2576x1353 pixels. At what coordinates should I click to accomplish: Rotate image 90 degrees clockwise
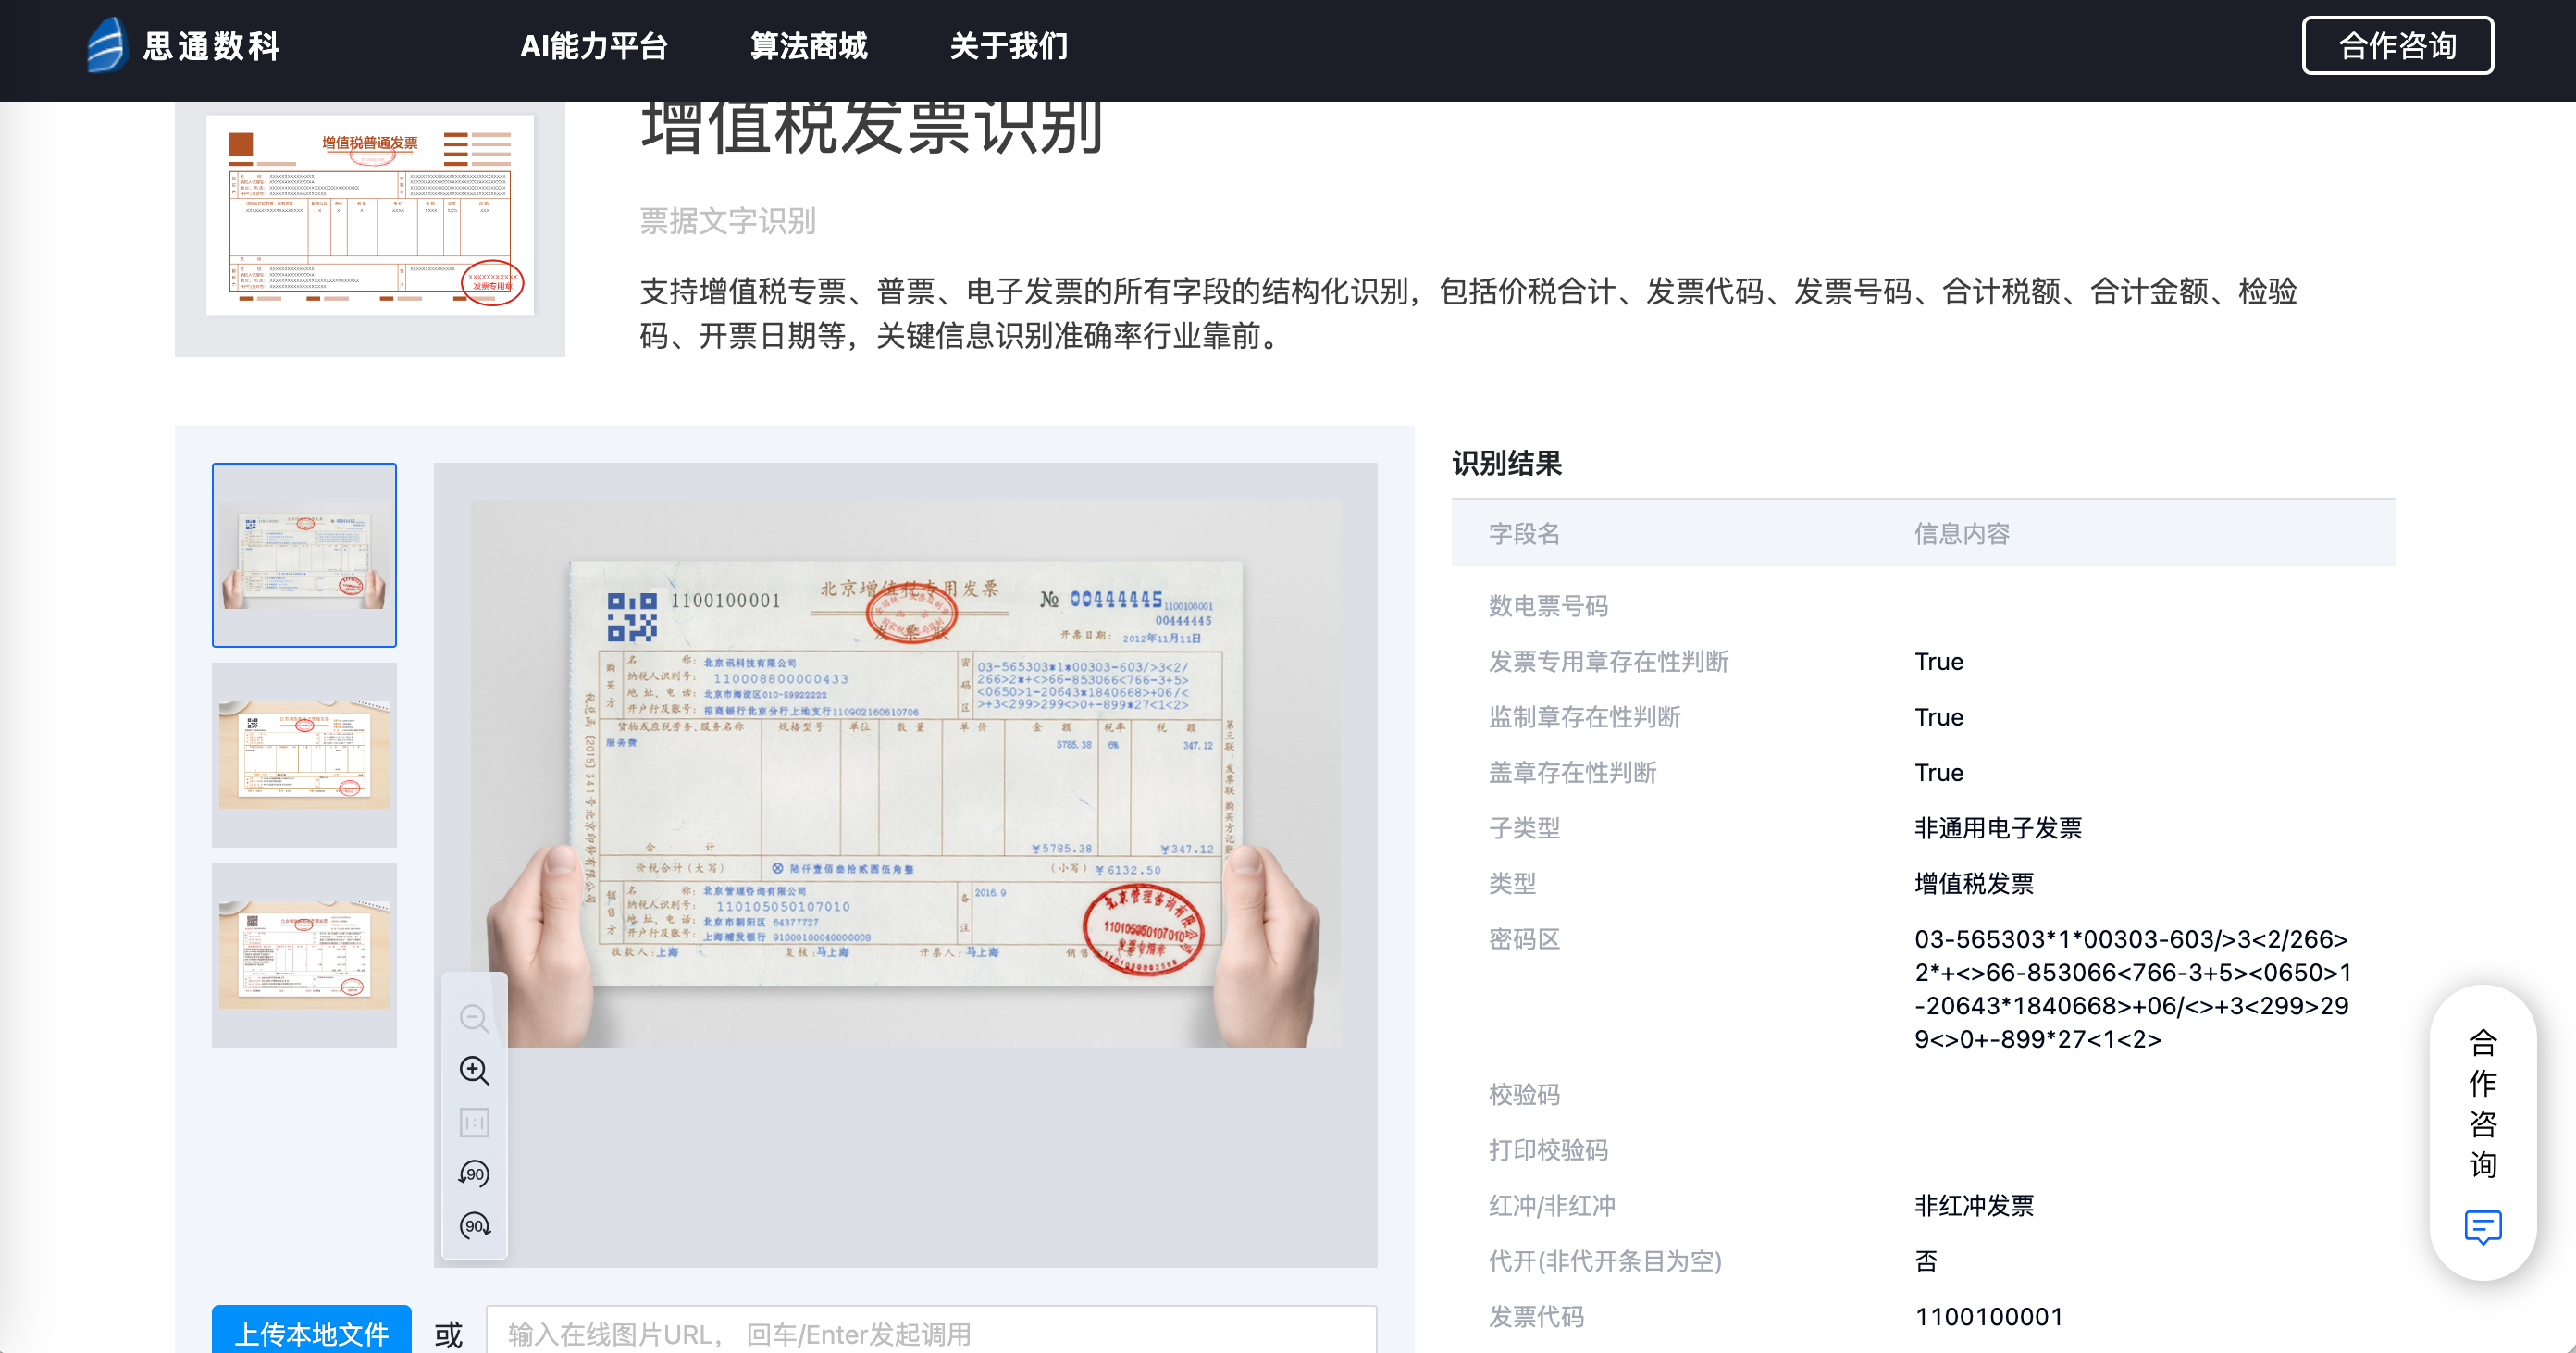(x=474, y=1226)
